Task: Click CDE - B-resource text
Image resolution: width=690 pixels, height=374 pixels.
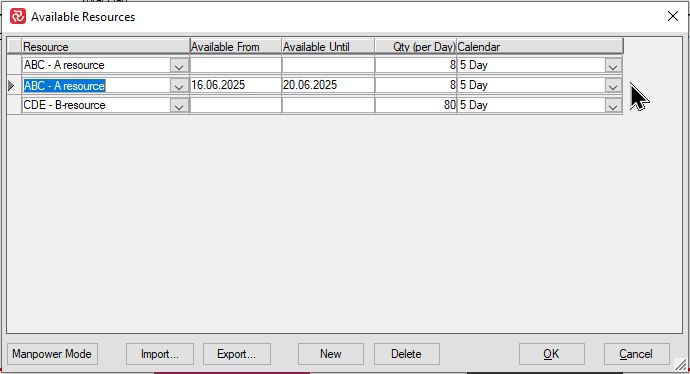Action: click(64, 105)
